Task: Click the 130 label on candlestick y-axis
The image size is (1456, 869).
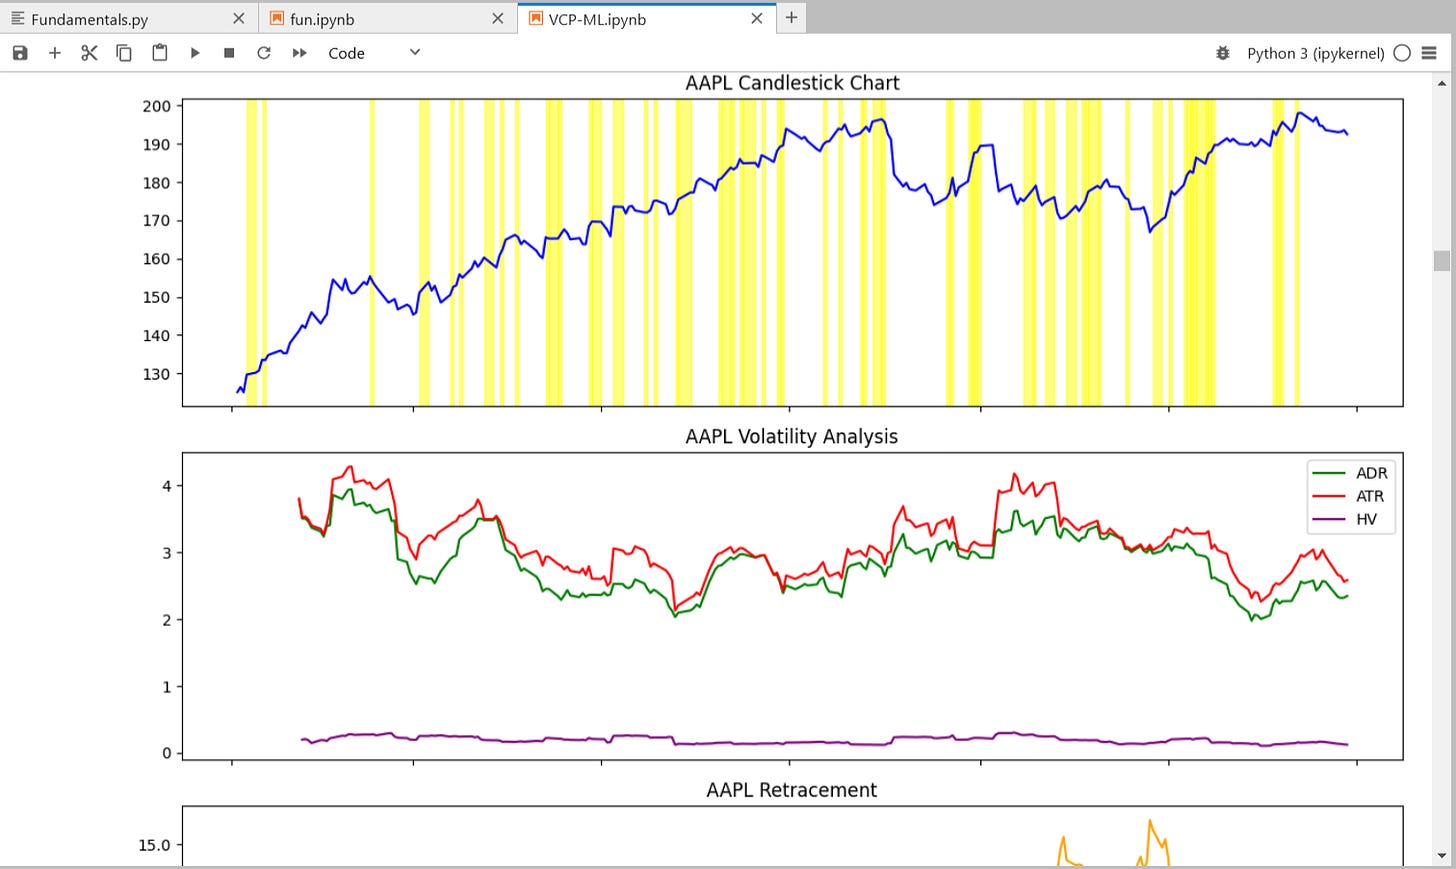Action: click(x=156, y=374)
